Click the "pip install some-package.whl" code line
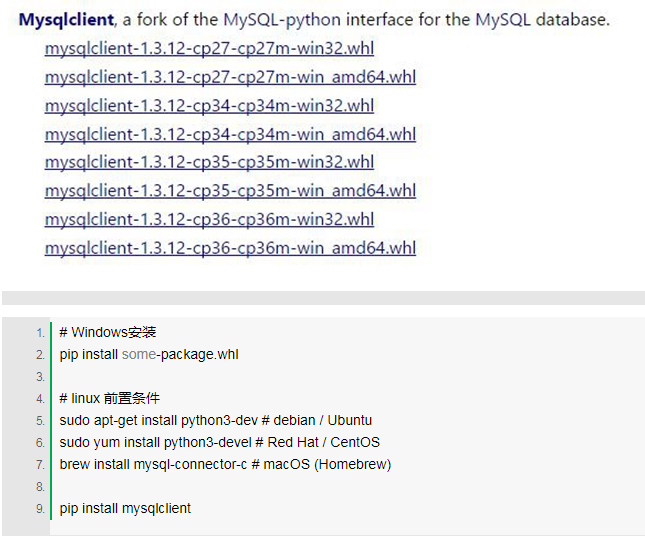 coord(148,354)
